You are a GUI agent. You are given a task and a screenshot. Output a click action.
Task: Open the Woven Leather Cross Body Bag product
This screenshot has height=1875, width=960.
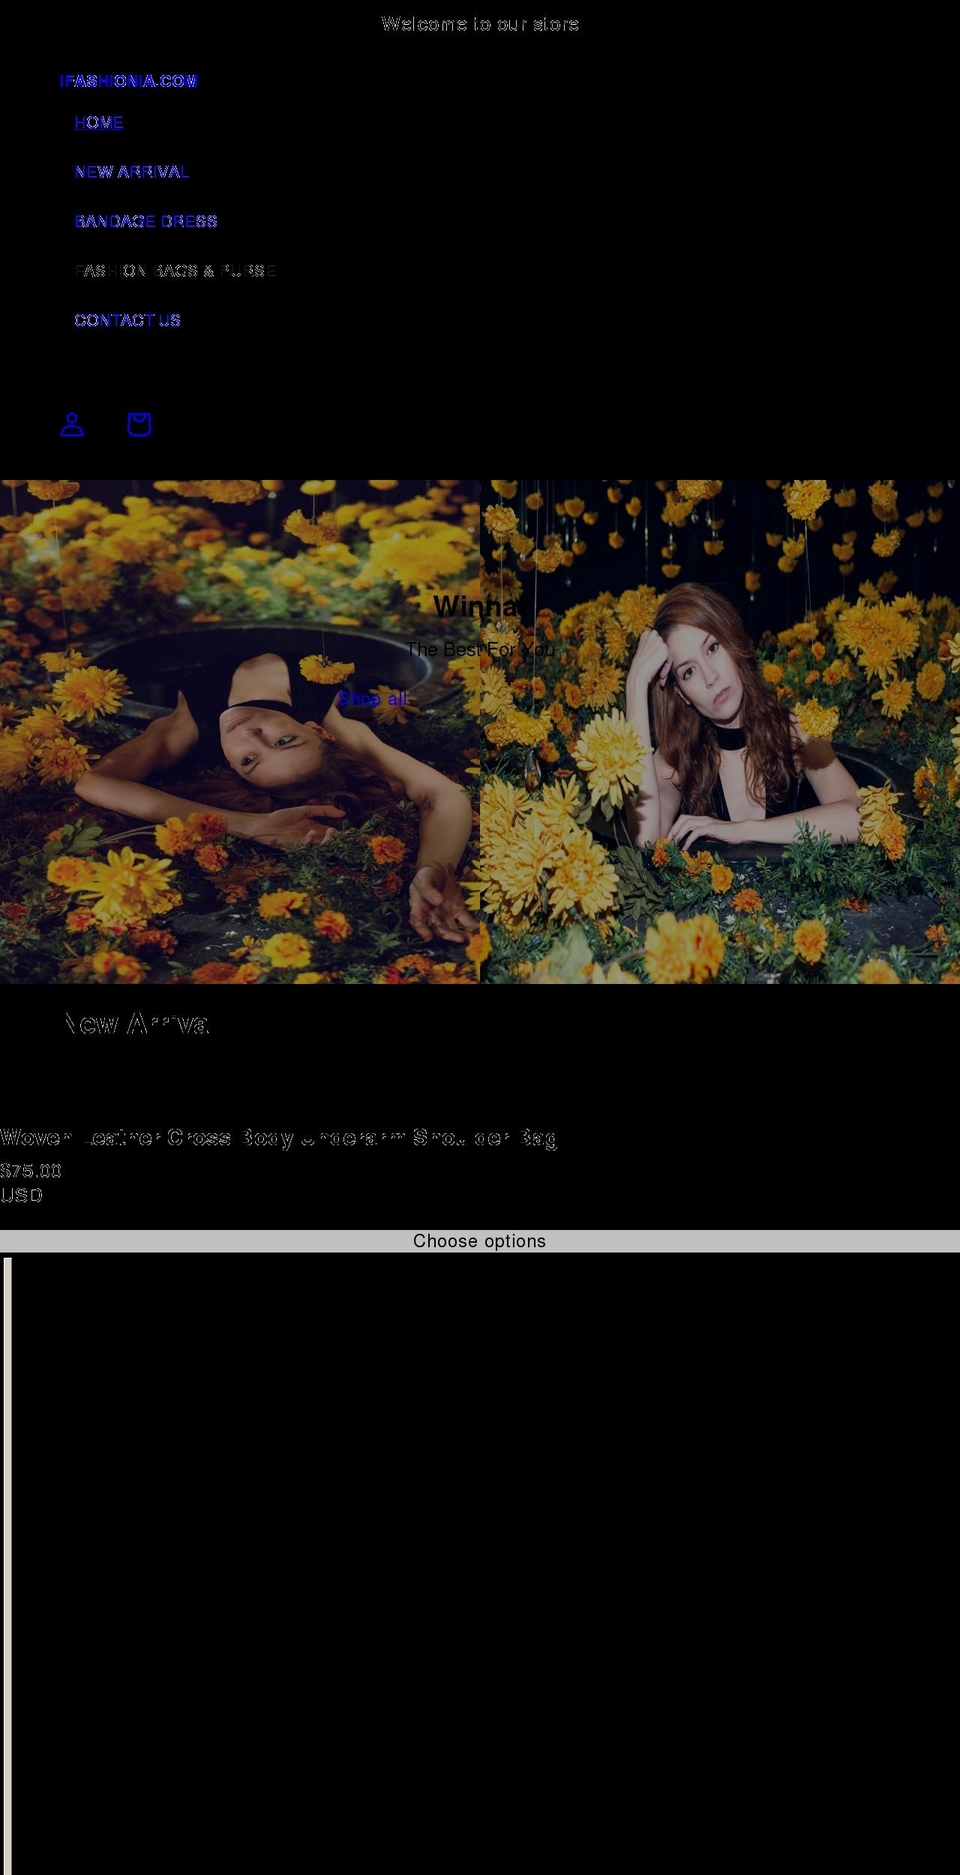(x=278, y=1137)
